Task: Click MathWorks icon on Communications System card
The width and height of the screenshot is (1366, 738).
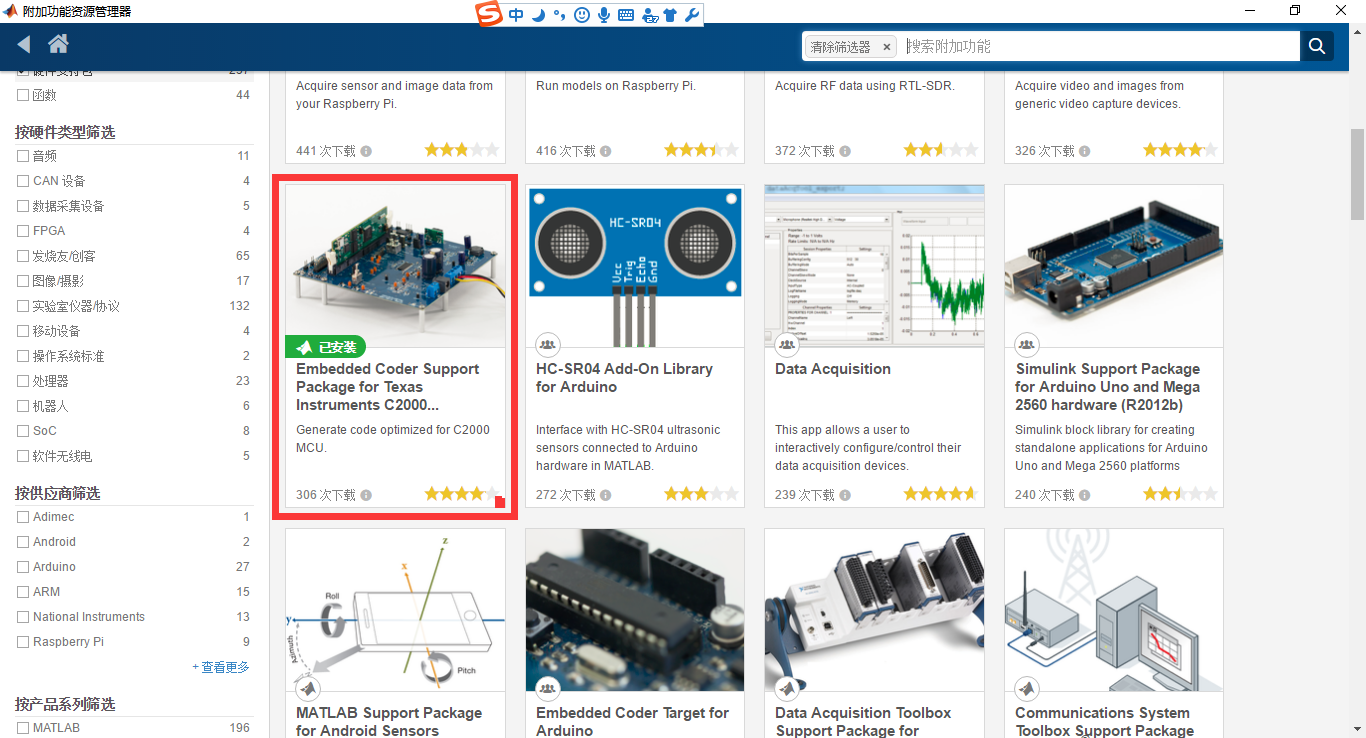Action: click(x=1027, y=689)
